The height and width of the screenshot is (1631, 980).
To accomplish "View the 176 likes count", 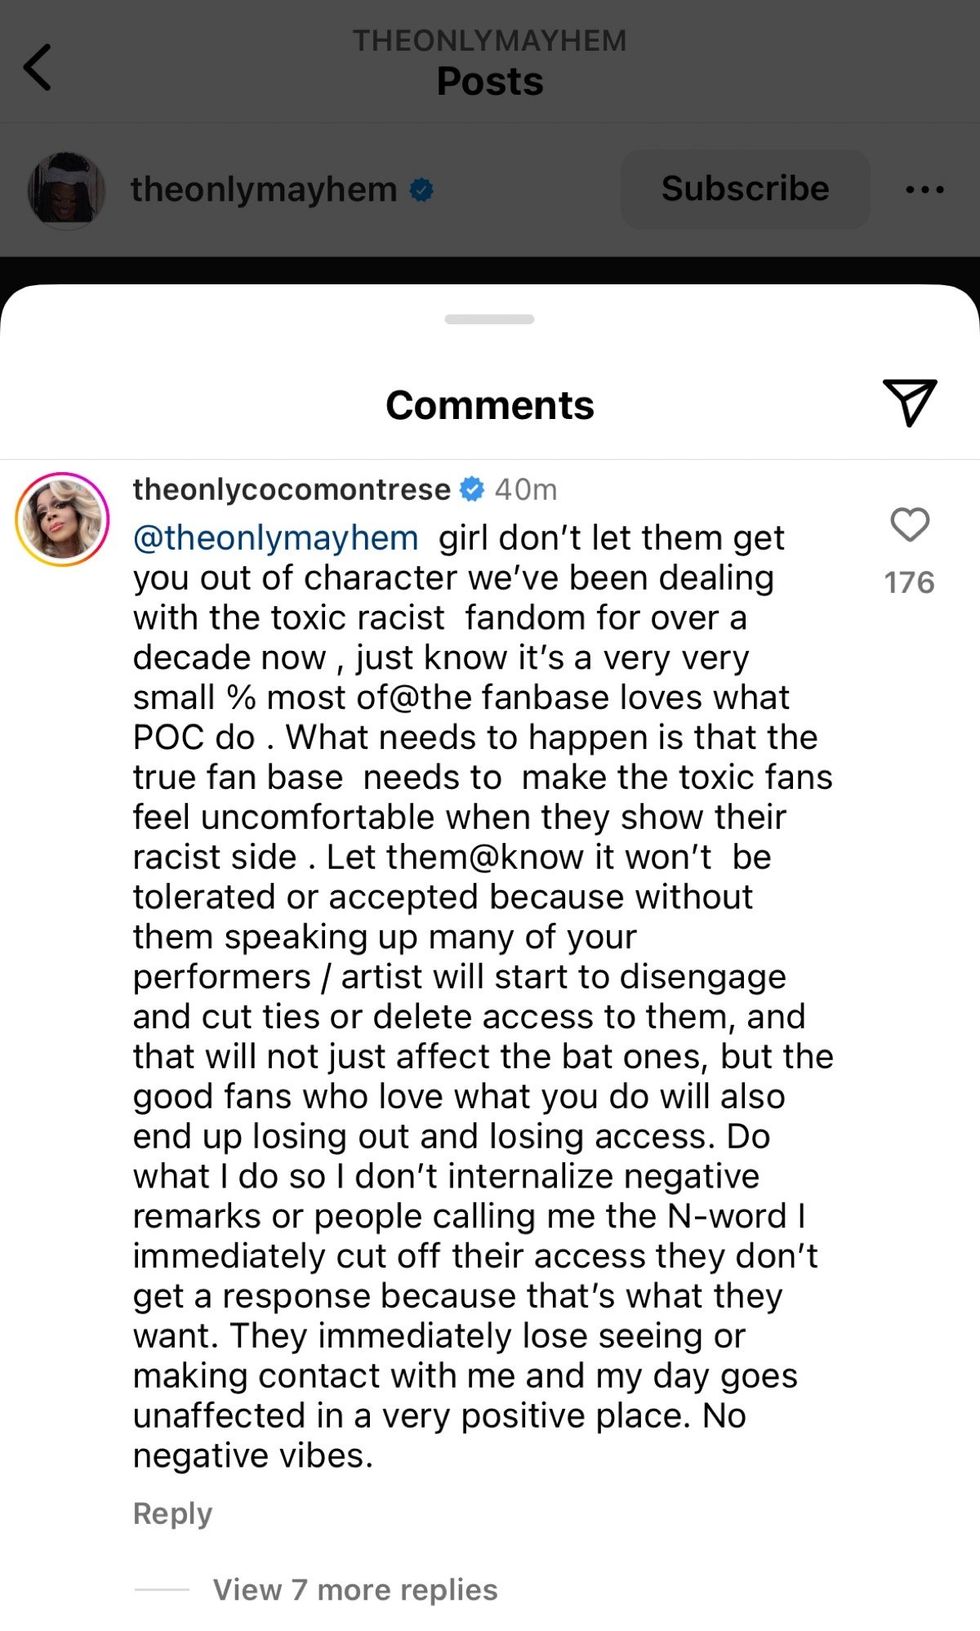I will (x=909, y=582).
